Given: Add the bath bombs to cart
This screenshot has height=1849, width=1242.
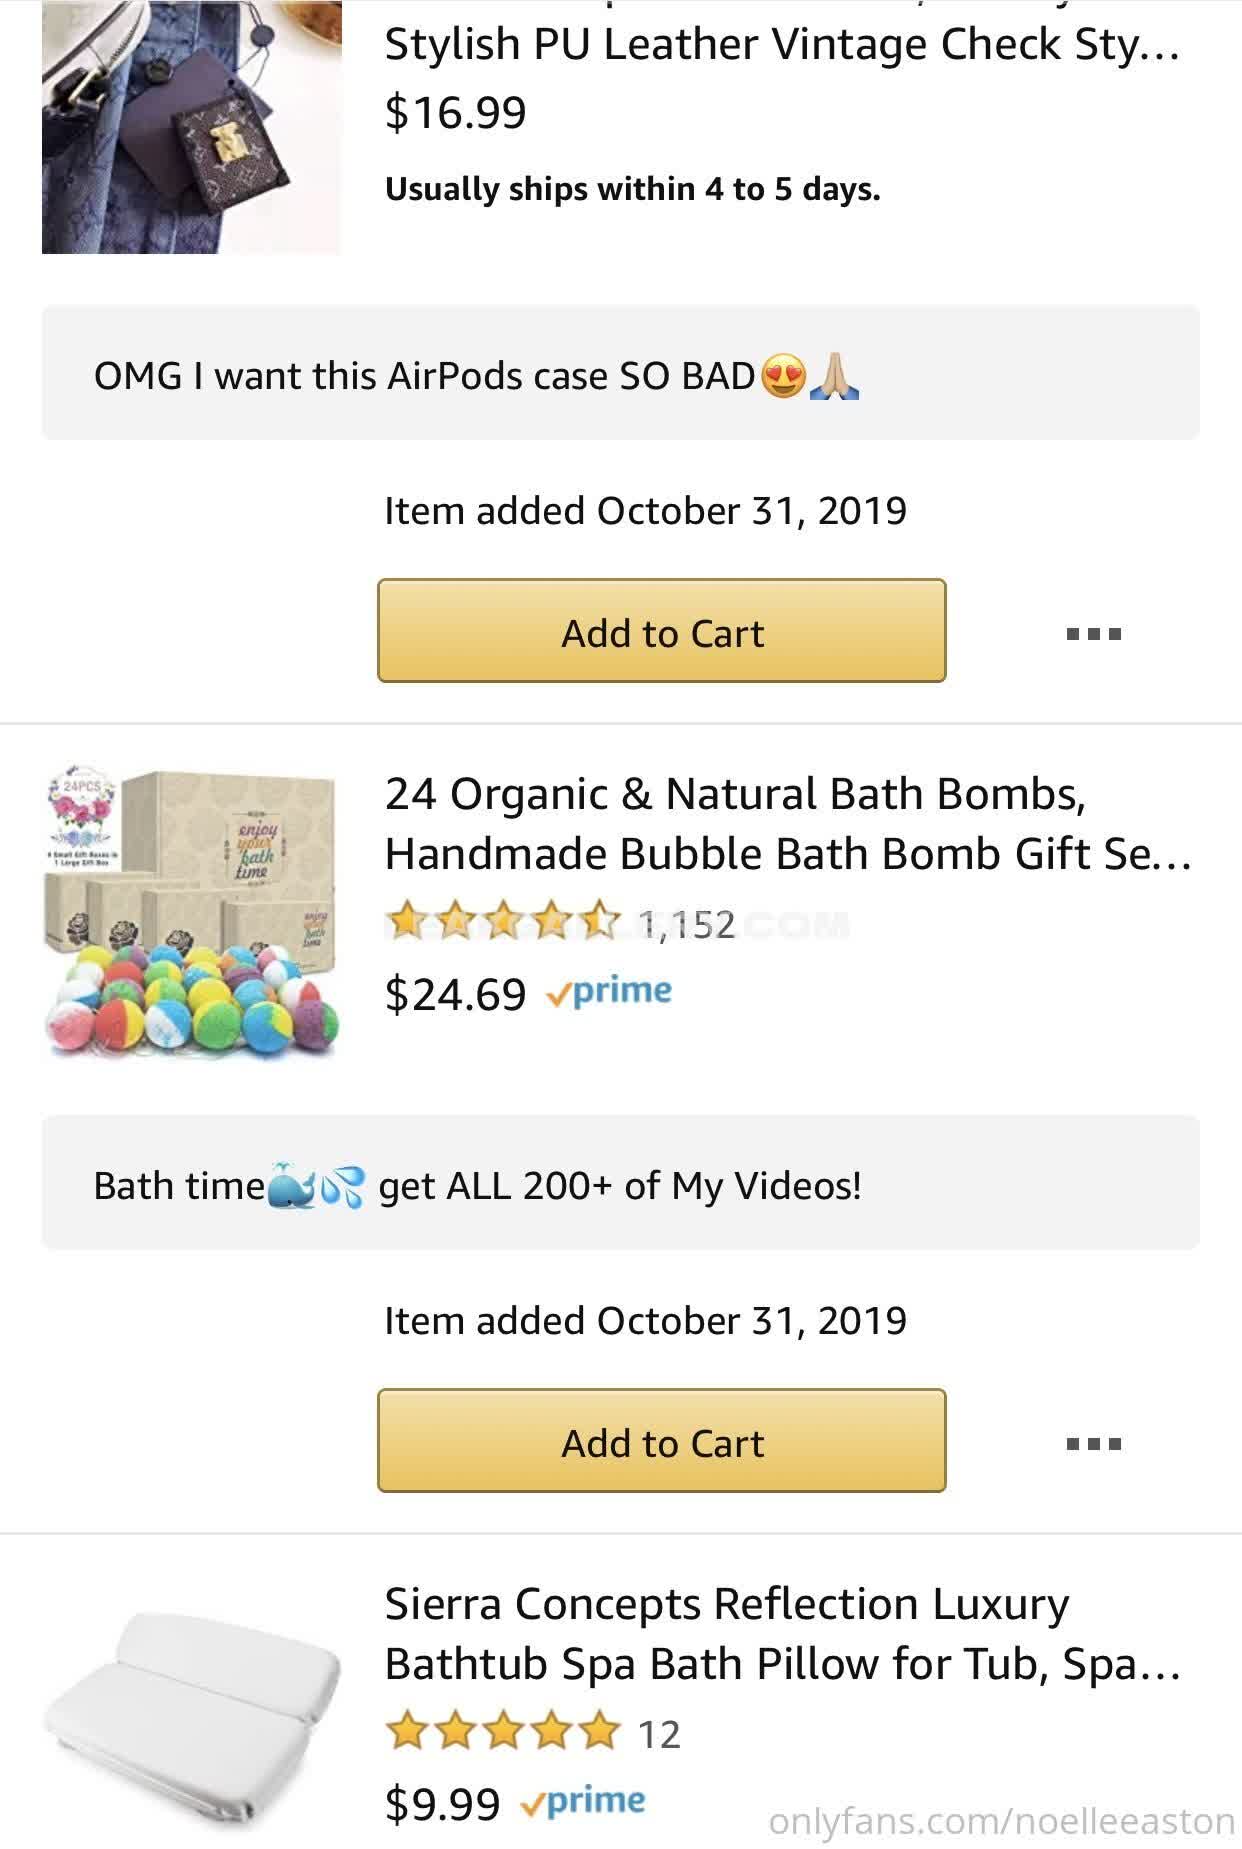Looking at the screenshot, I should click(661, 1441).
